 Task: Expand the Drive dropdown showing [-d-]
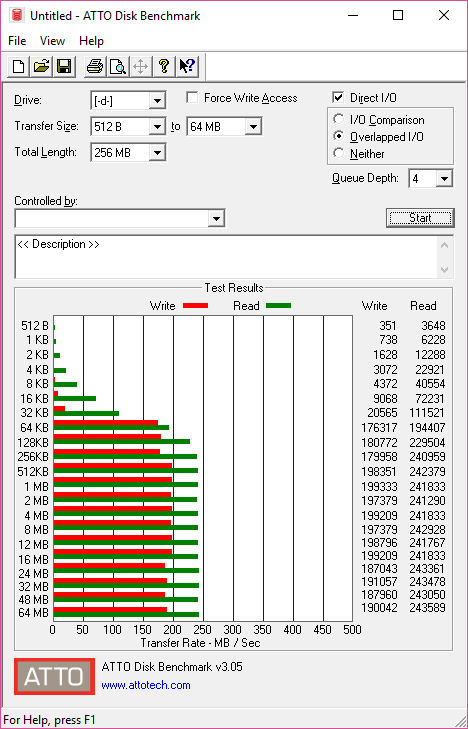[128, 100]
